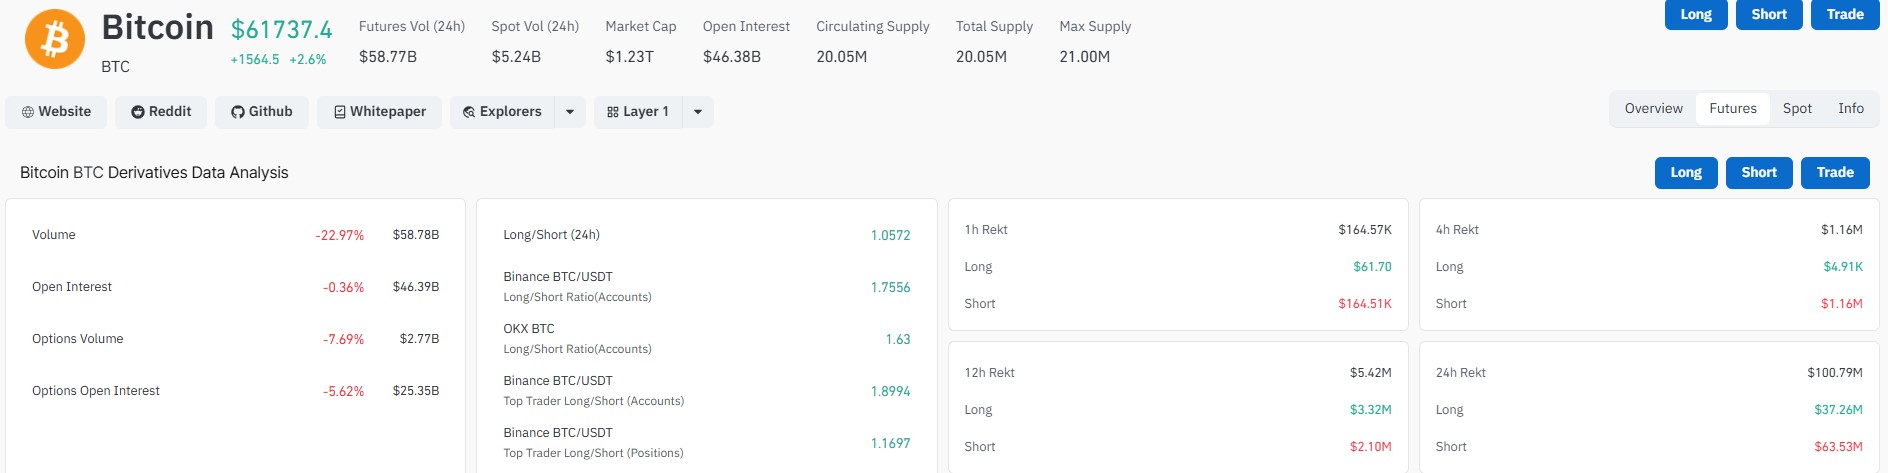This screenshot has width=1888, height=473.
Task: Click Top Trader (Positions) value 1.1697
Action: pyautogui.click(x=890, y=443)
